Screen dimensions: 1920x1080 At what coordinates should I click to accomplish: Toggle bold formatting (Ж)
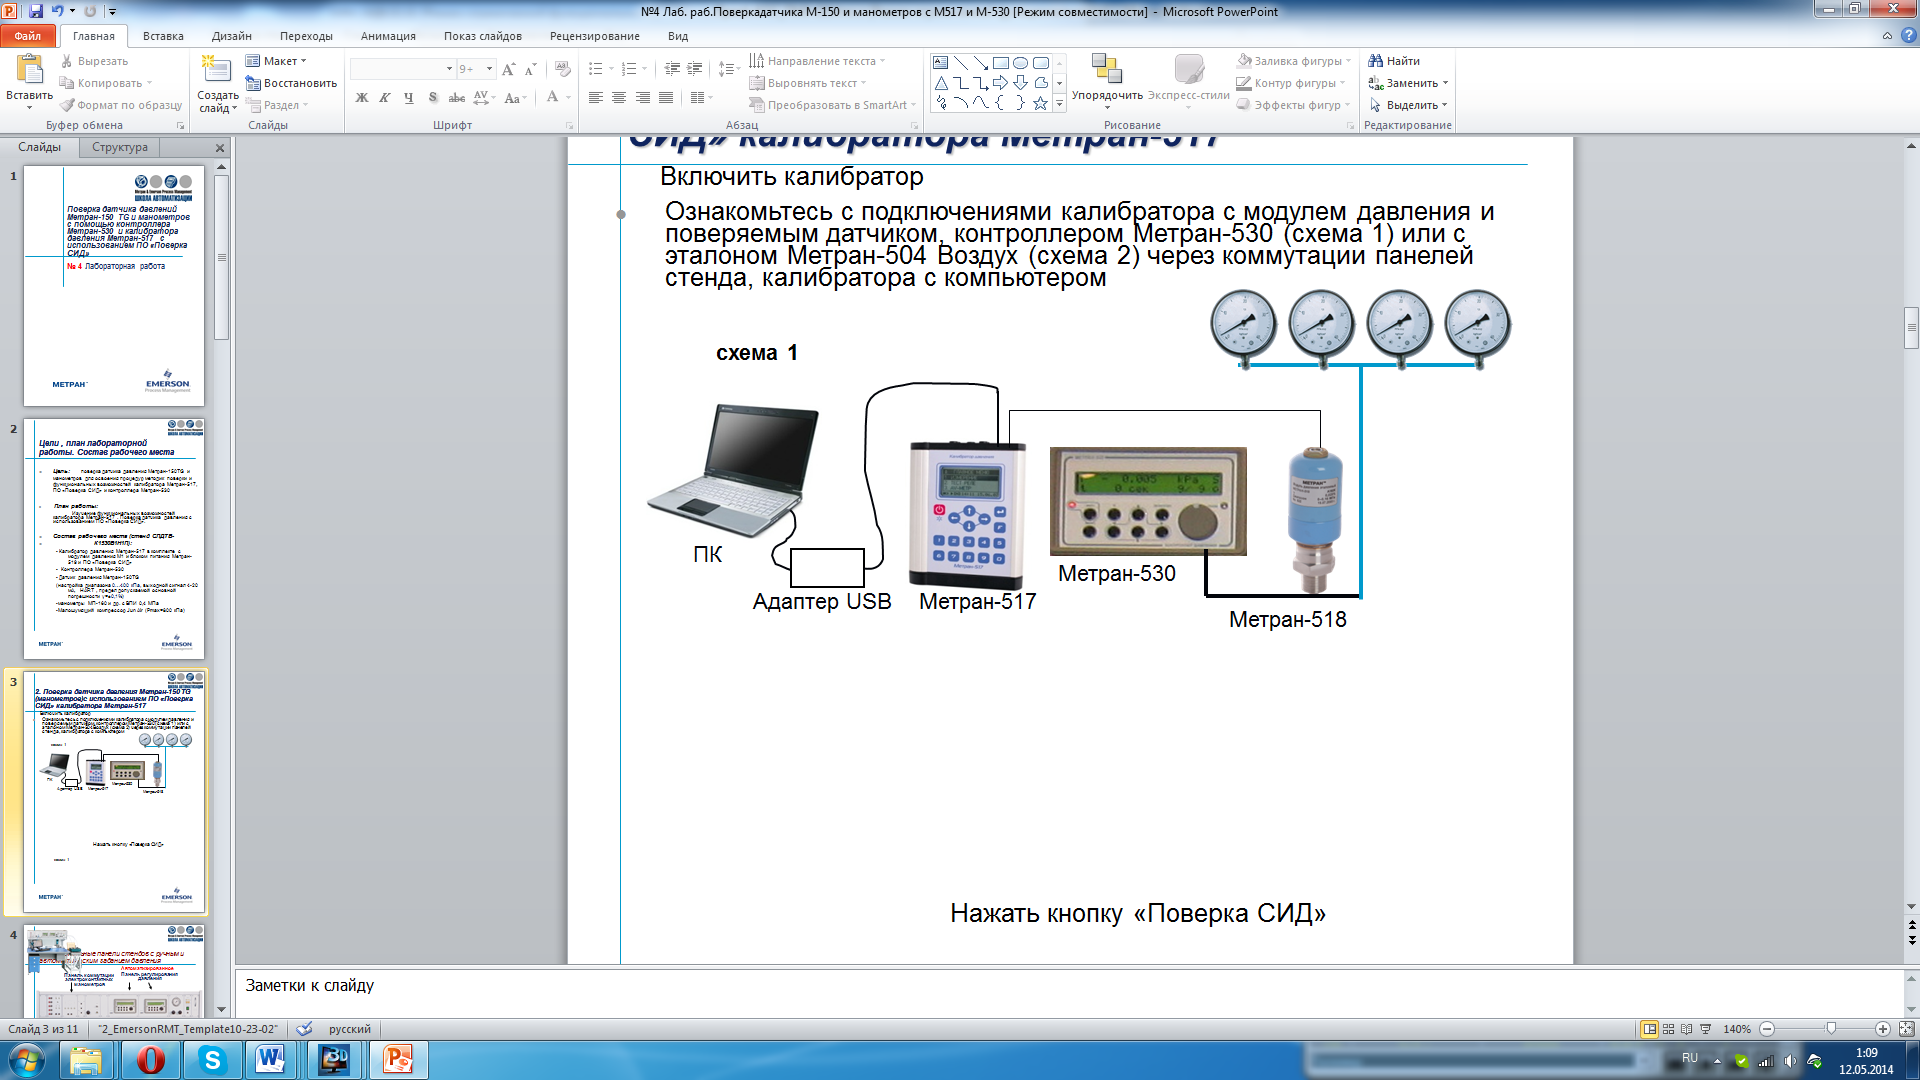click(362, 98)
